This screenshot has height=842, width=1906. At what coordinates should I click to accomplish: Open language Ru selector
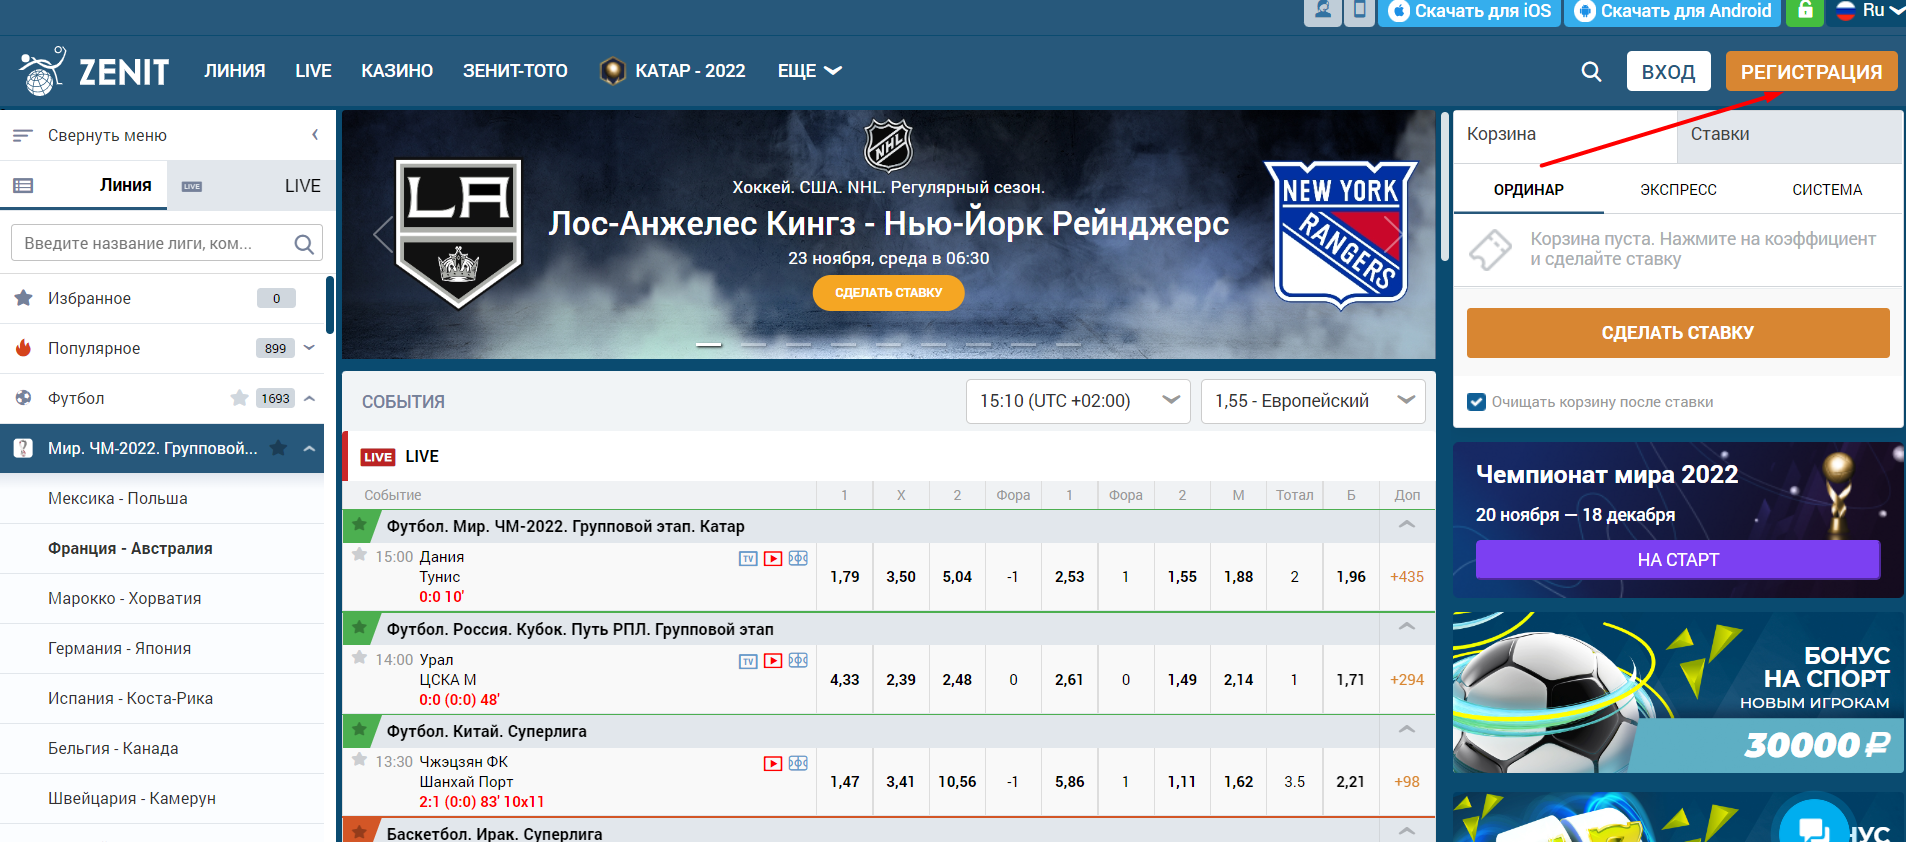pos(1870,11)
